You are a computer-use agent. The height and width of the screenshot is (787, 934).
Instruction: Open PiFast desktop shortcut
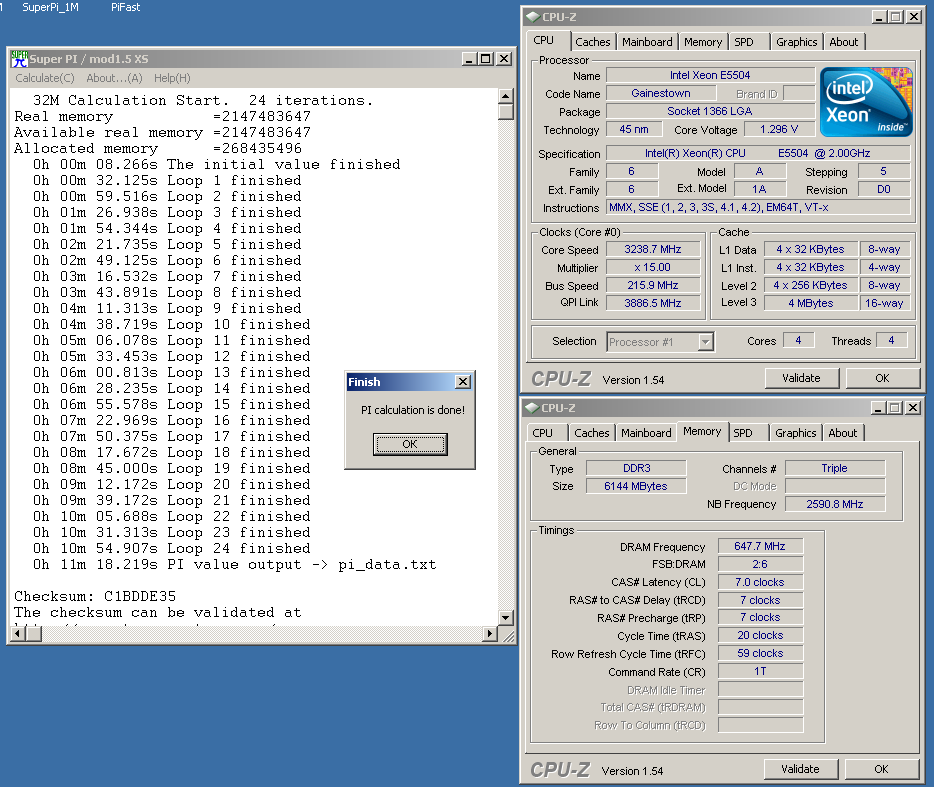pos(126,7)
